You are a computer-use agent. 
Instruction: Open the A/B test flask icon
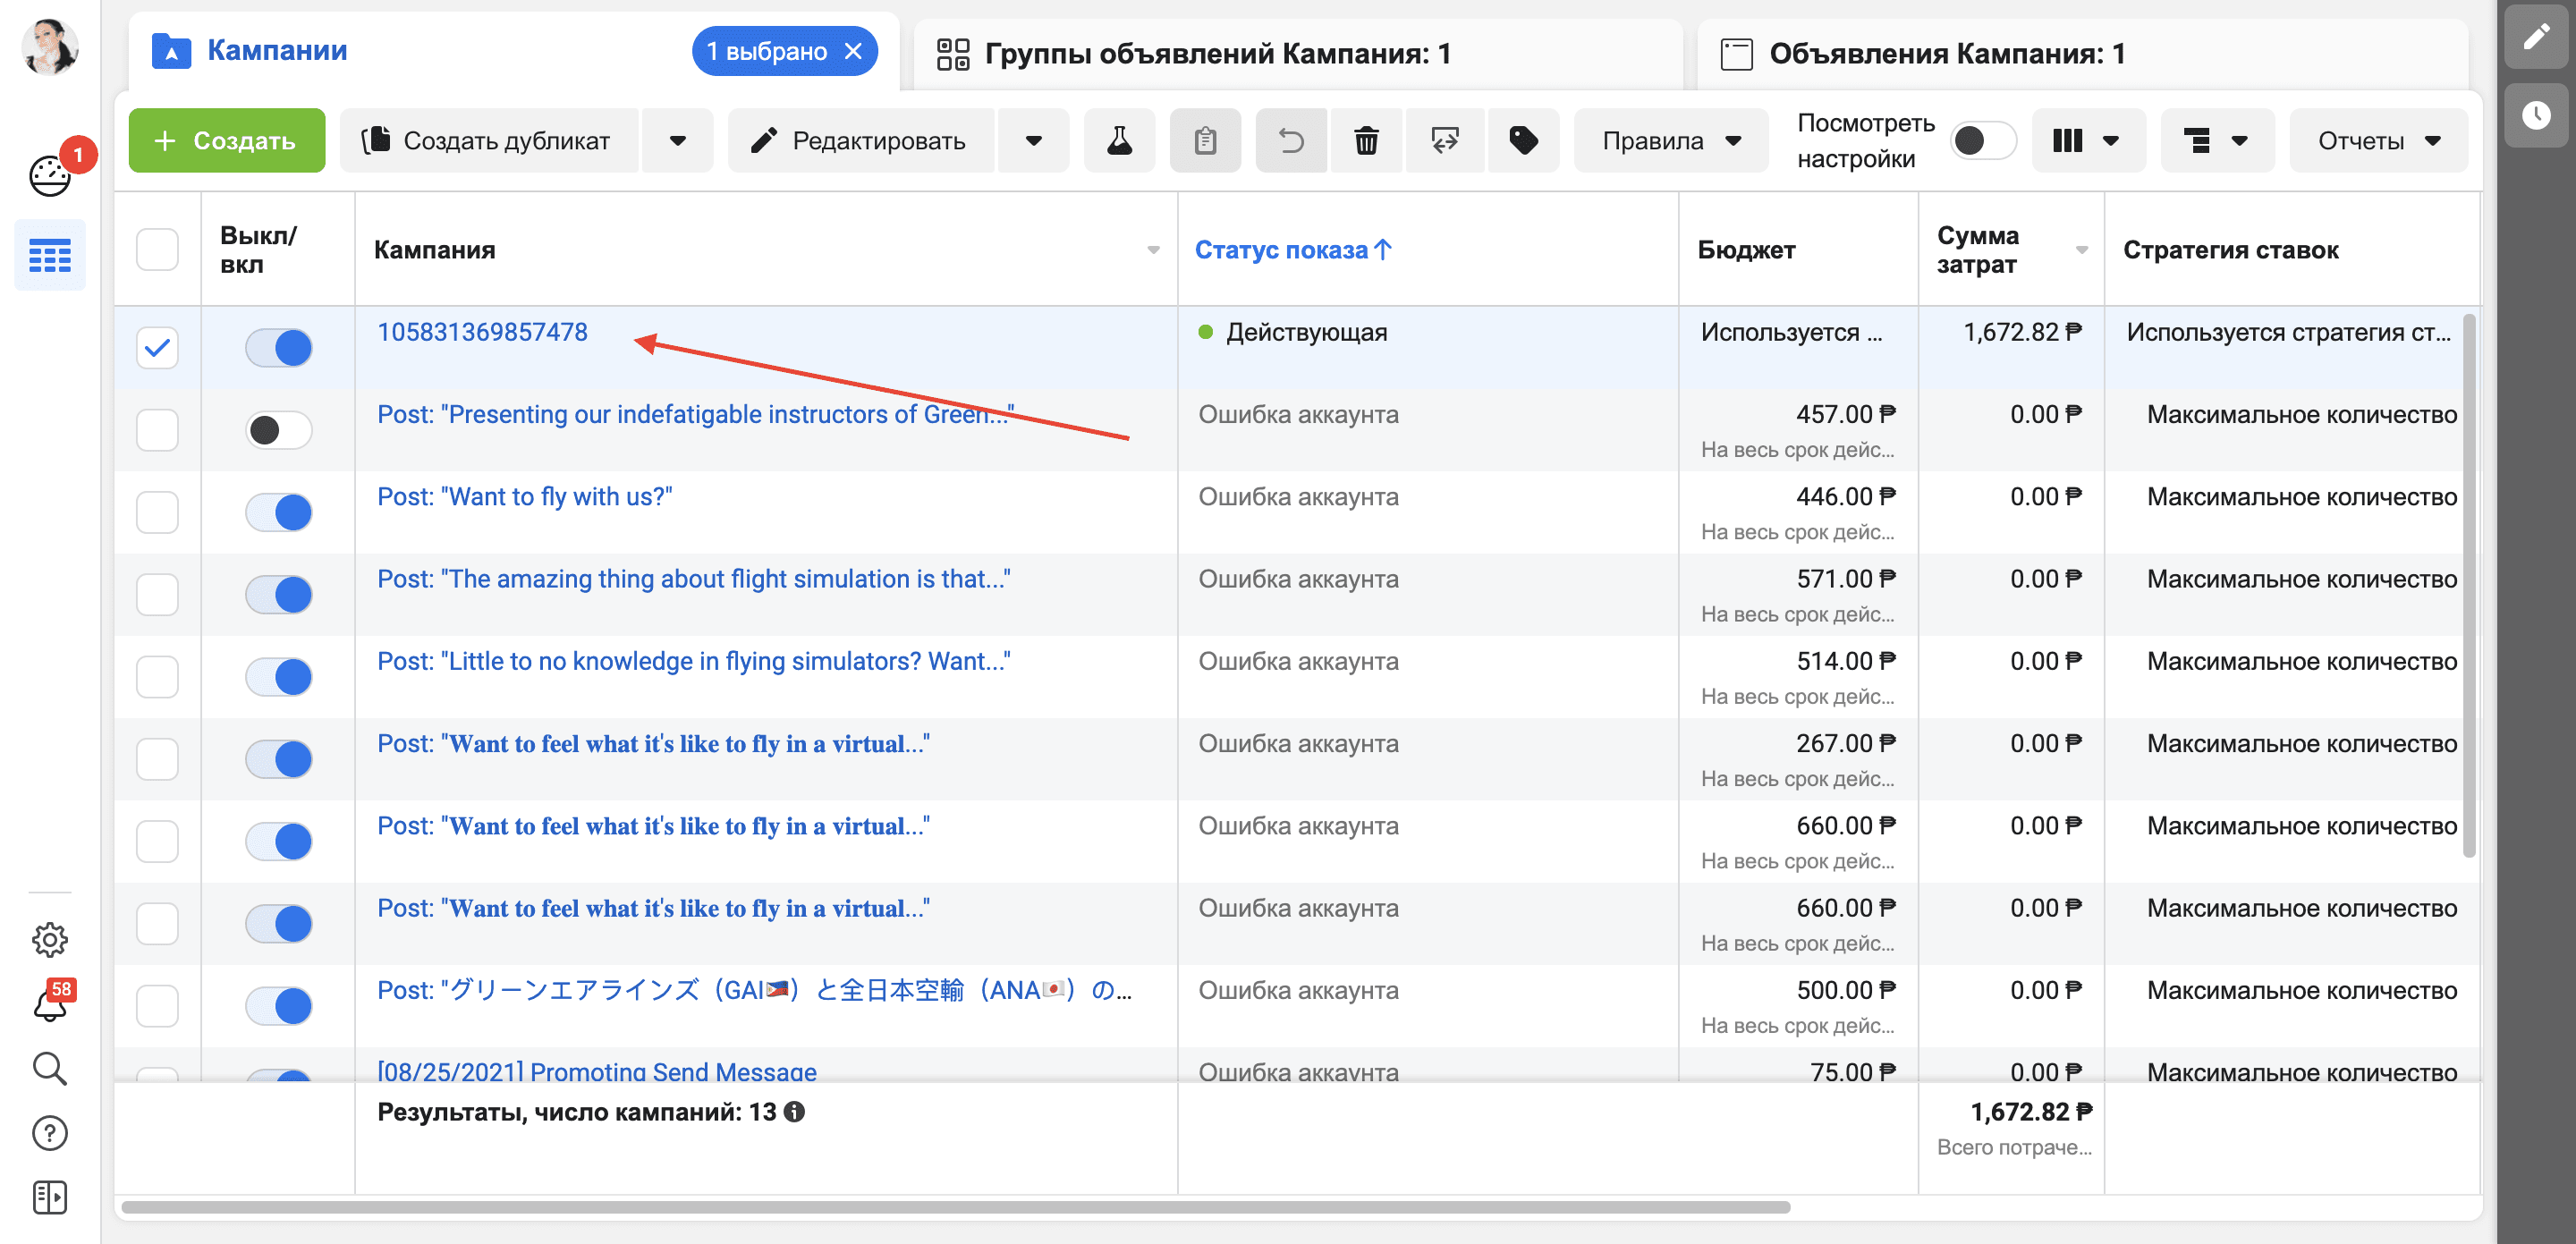[x=1119, y=141]
